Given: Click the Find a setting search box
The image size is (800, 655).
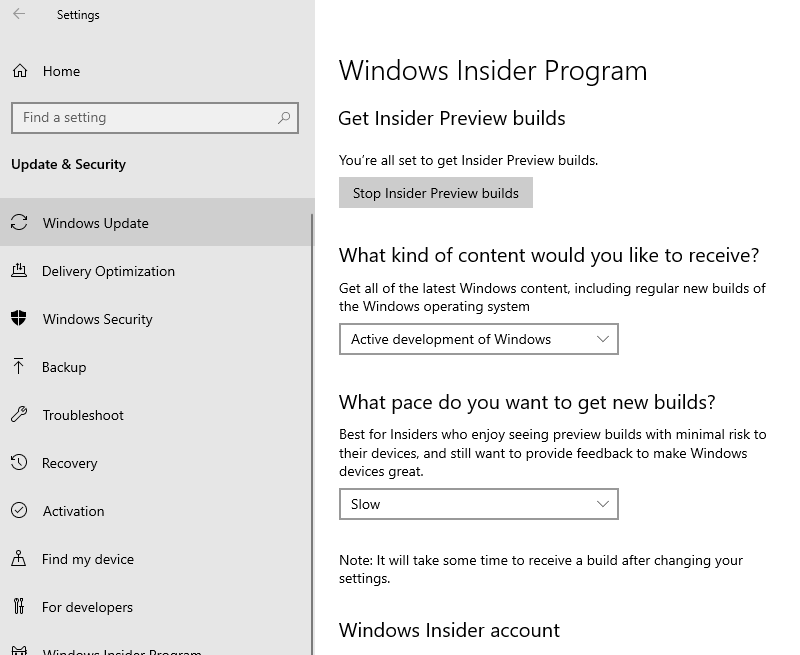Looking at the screenshot, I should coord(155,118).
